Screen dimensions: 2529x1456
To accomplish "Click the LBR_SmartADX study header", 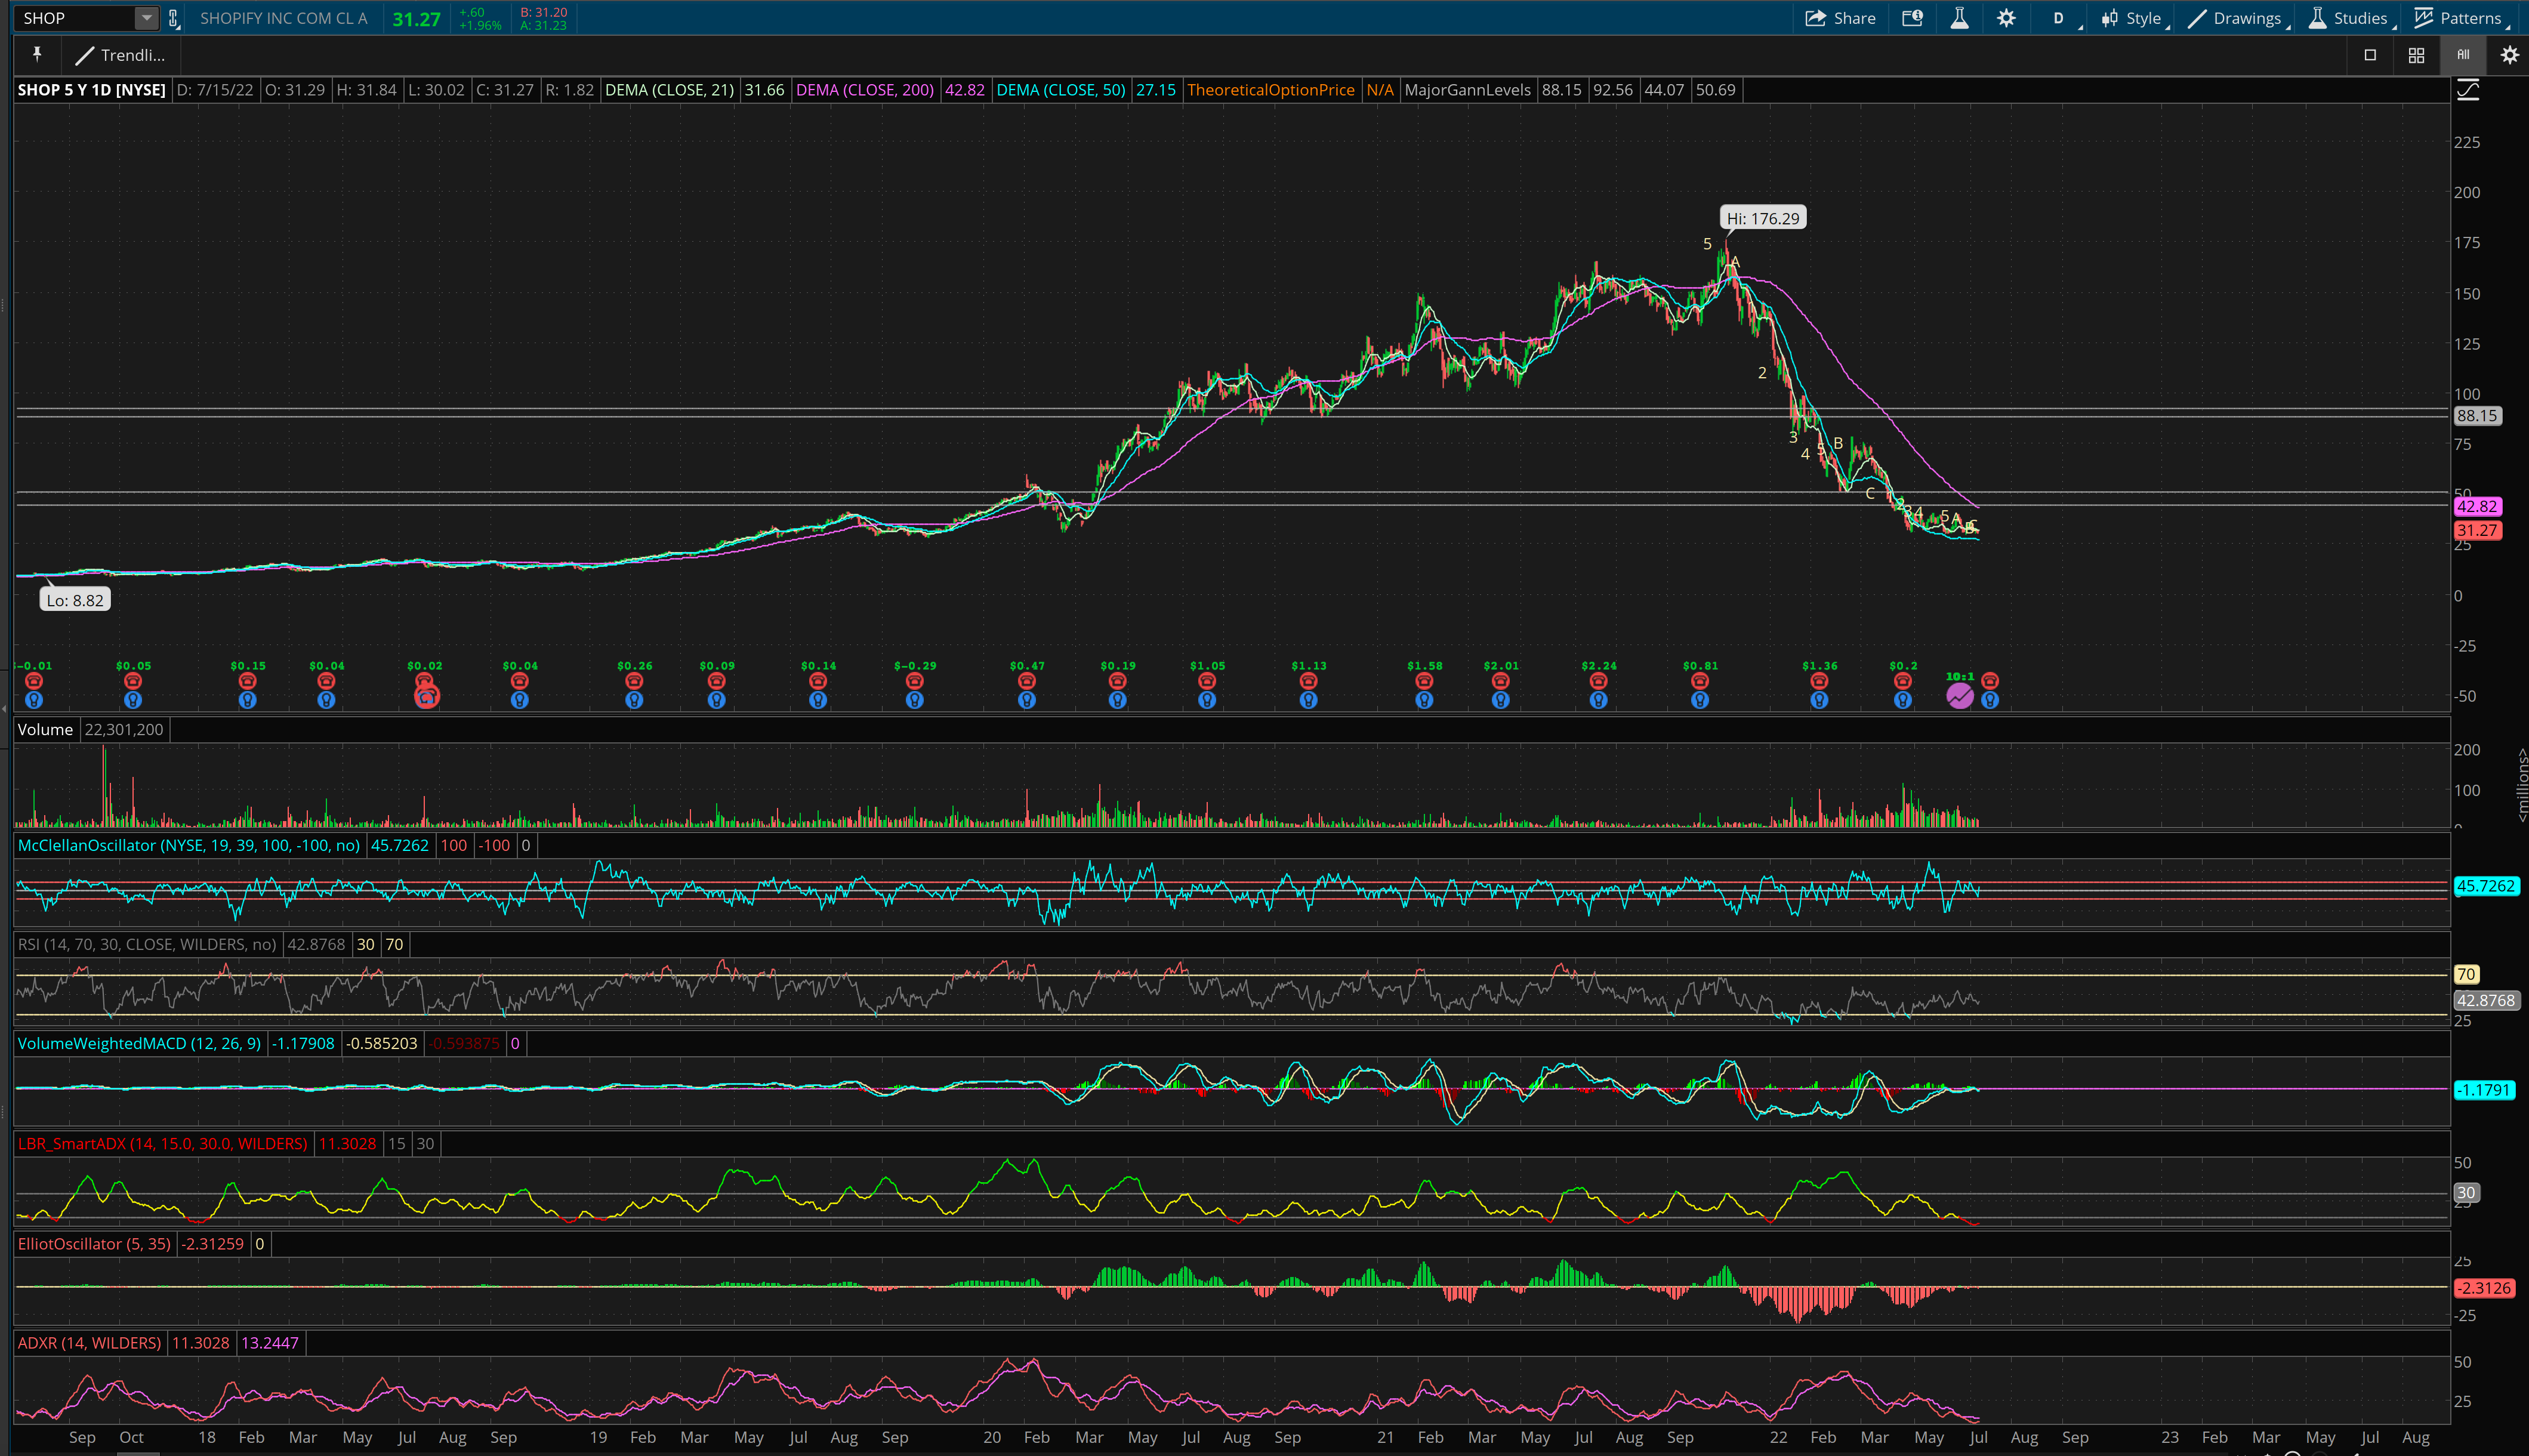I will coord(163,1144).
